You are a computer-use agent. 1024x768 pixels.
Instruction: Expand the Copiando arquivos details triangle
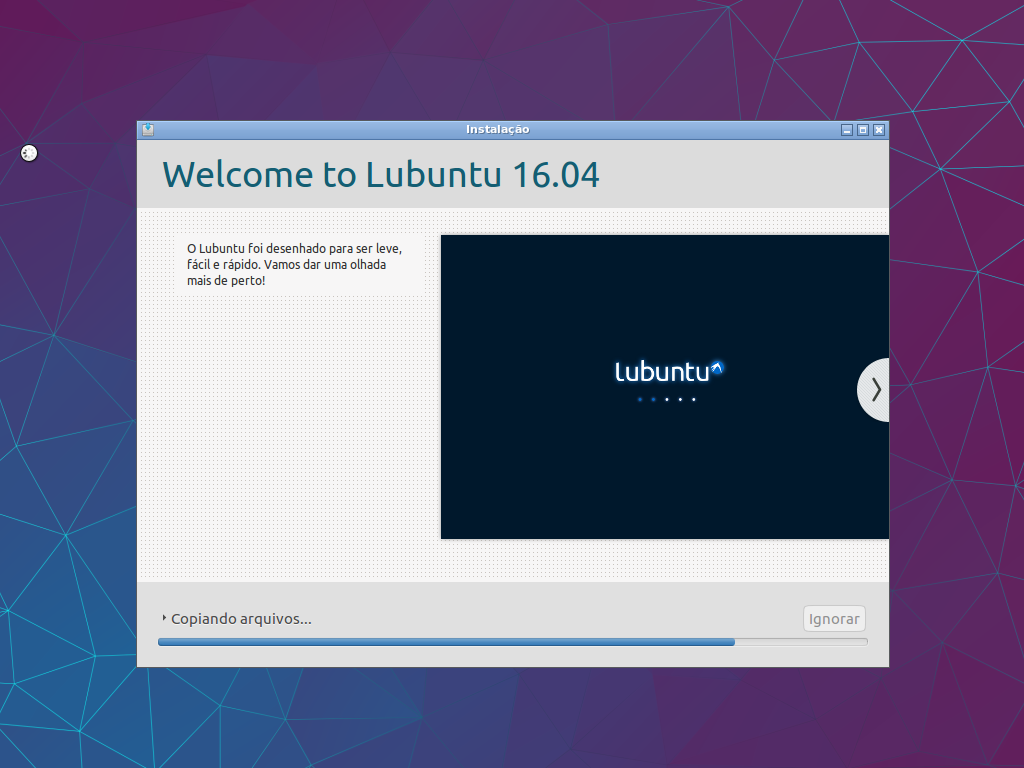[x=164, y=618]
